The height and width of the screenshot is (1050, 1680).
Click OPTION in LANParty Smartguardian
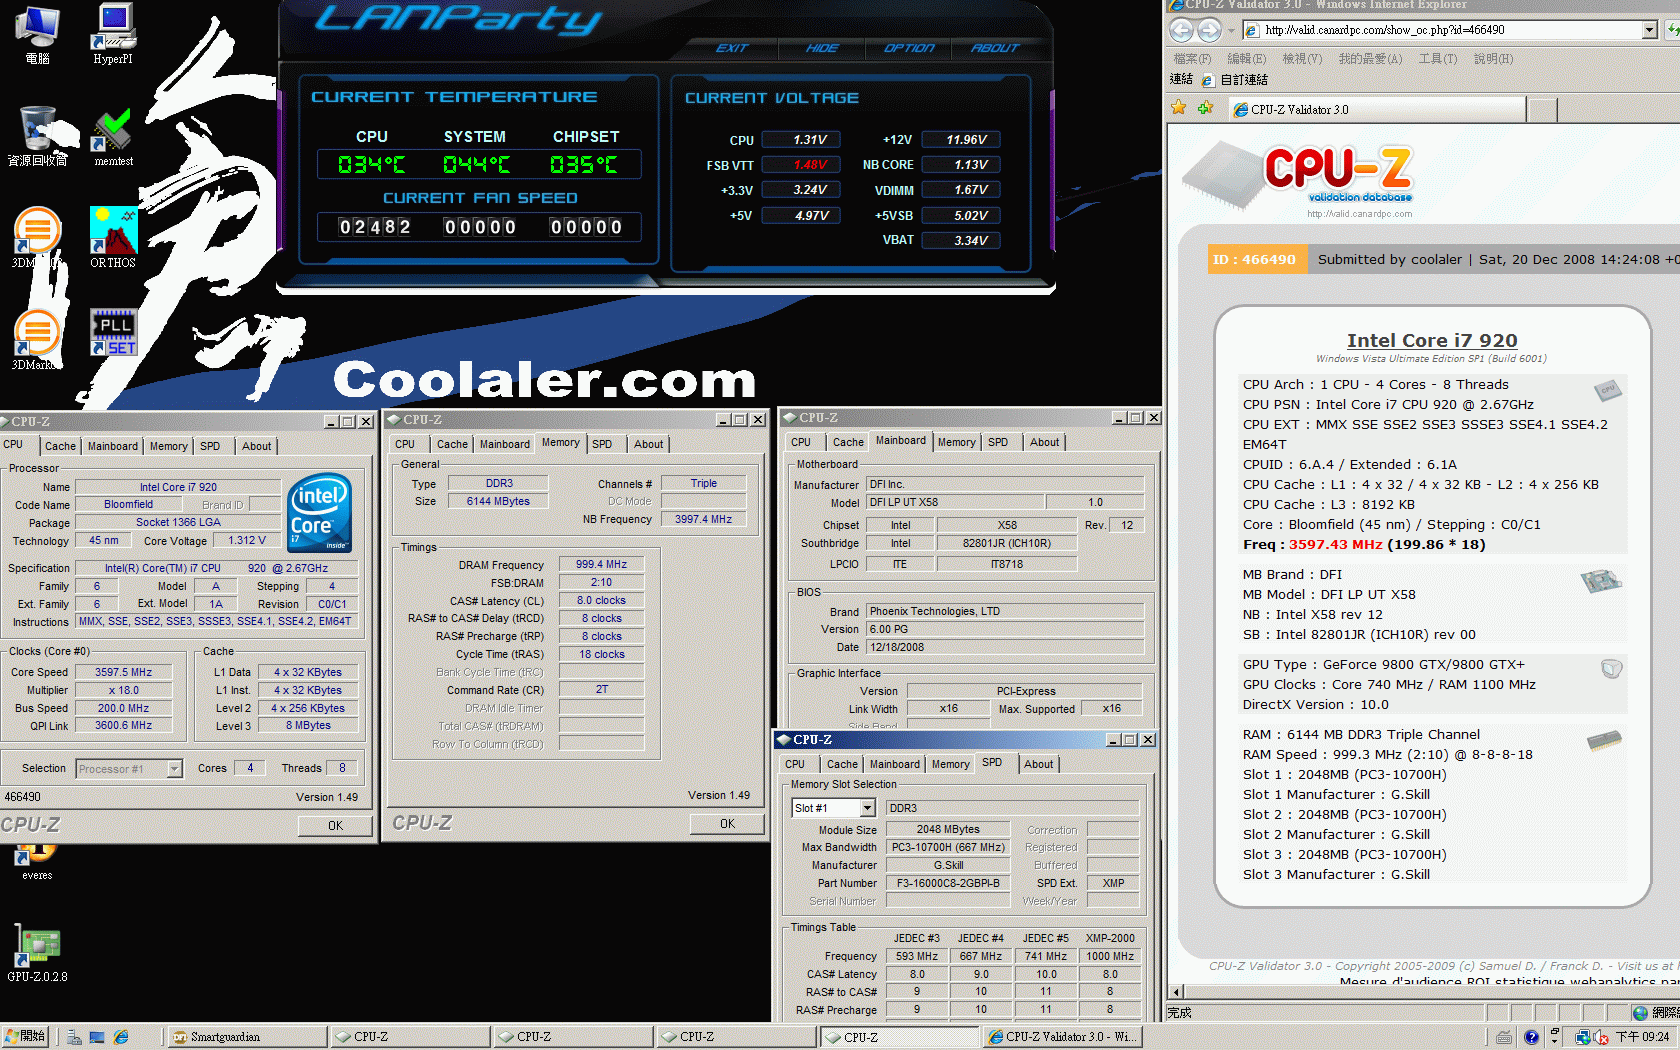909,48
